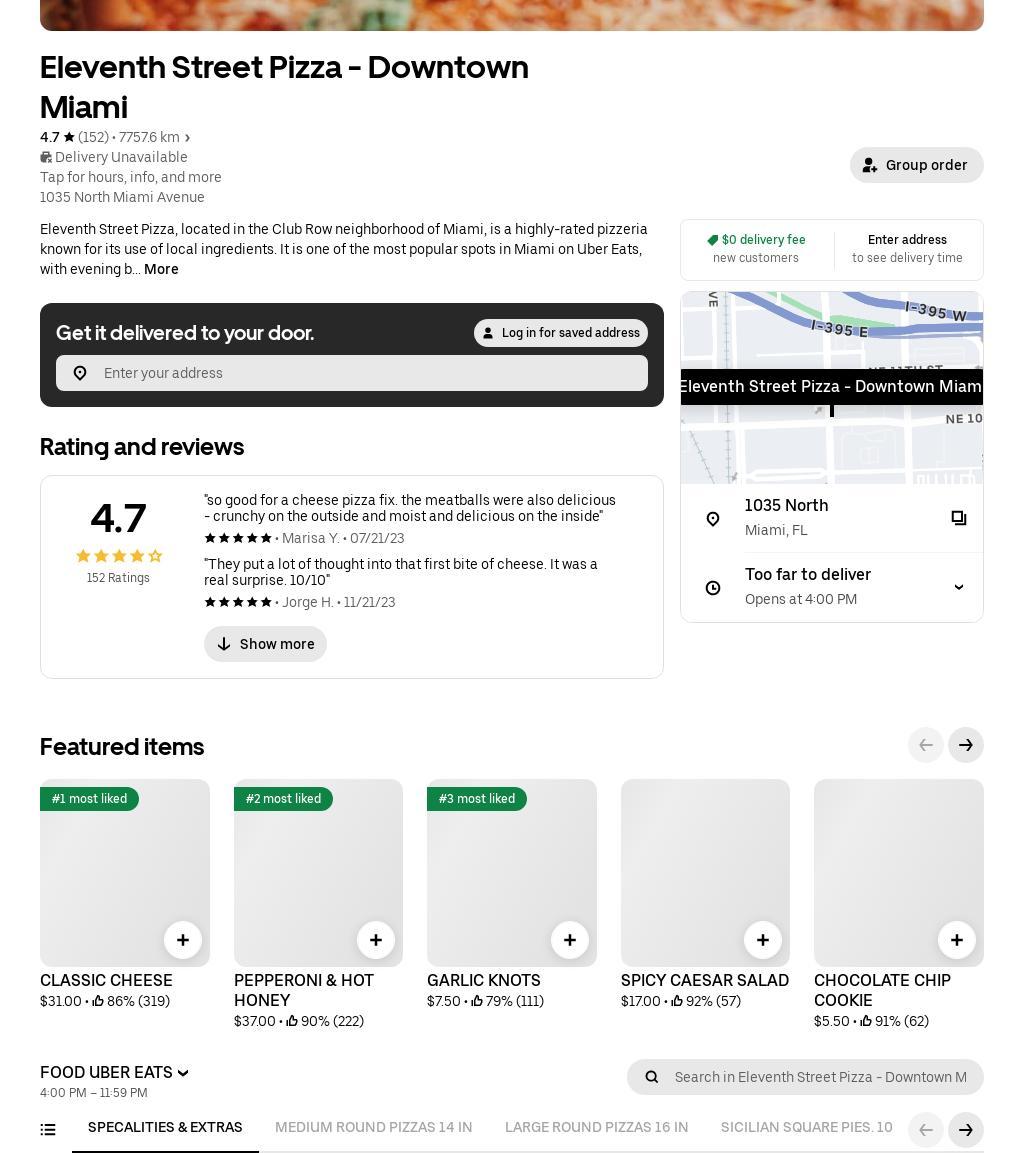Open Large Round Pizzas 16 In tab
Image resolution: width=1024 pixels, height=1153 pixels.
(596, 1128)
